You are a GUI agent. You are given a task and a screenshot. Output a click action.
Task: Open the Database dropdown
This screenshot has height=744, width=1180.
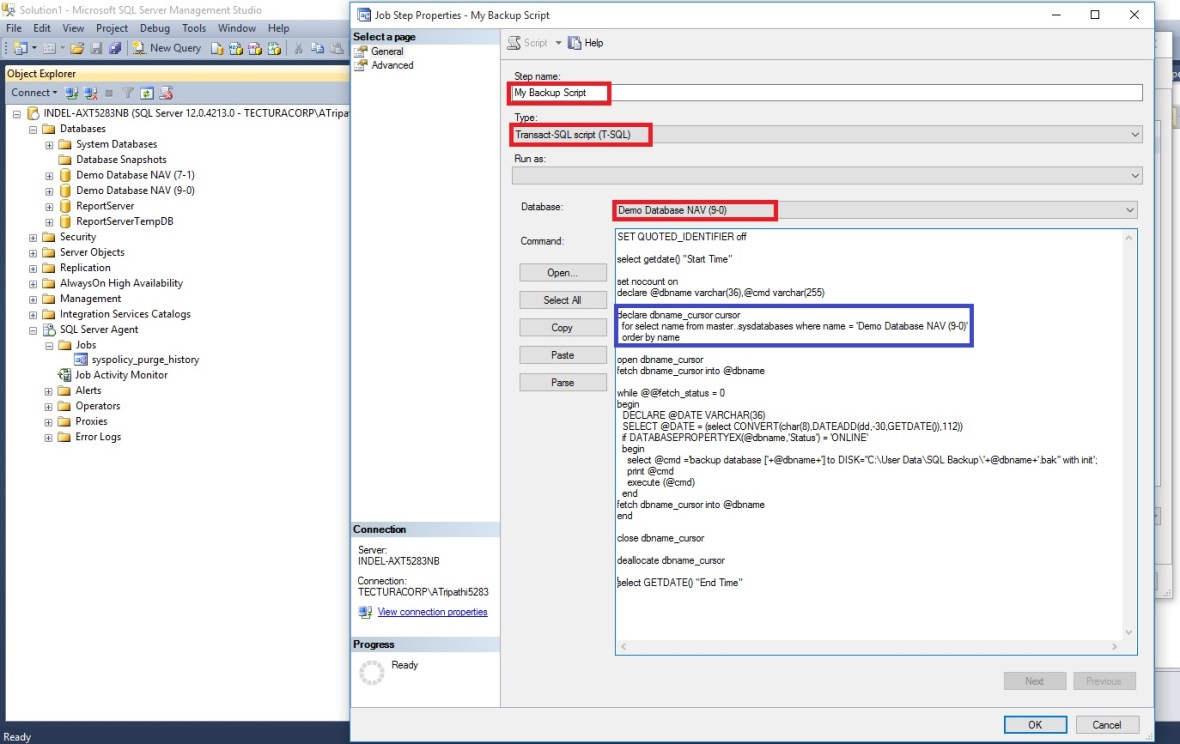tap(1129, 210)
